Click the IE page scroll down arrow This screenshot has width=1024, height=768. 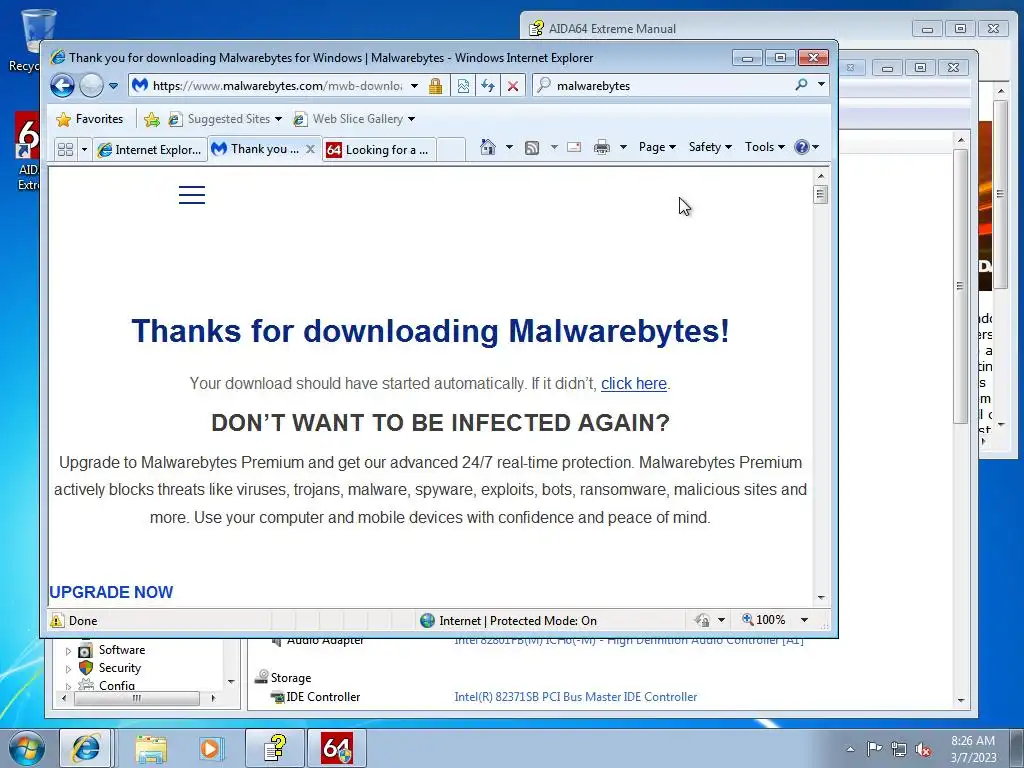[821, 598]
